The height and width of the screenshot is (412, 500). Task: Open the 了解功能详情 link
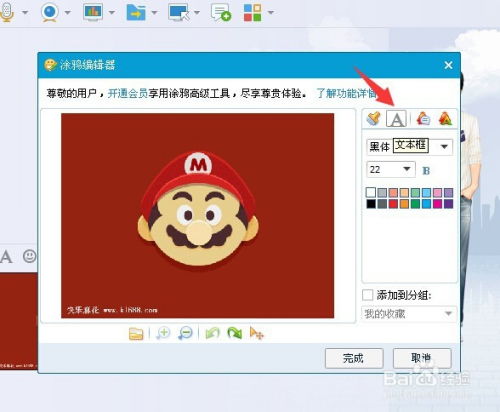[347, 93]
